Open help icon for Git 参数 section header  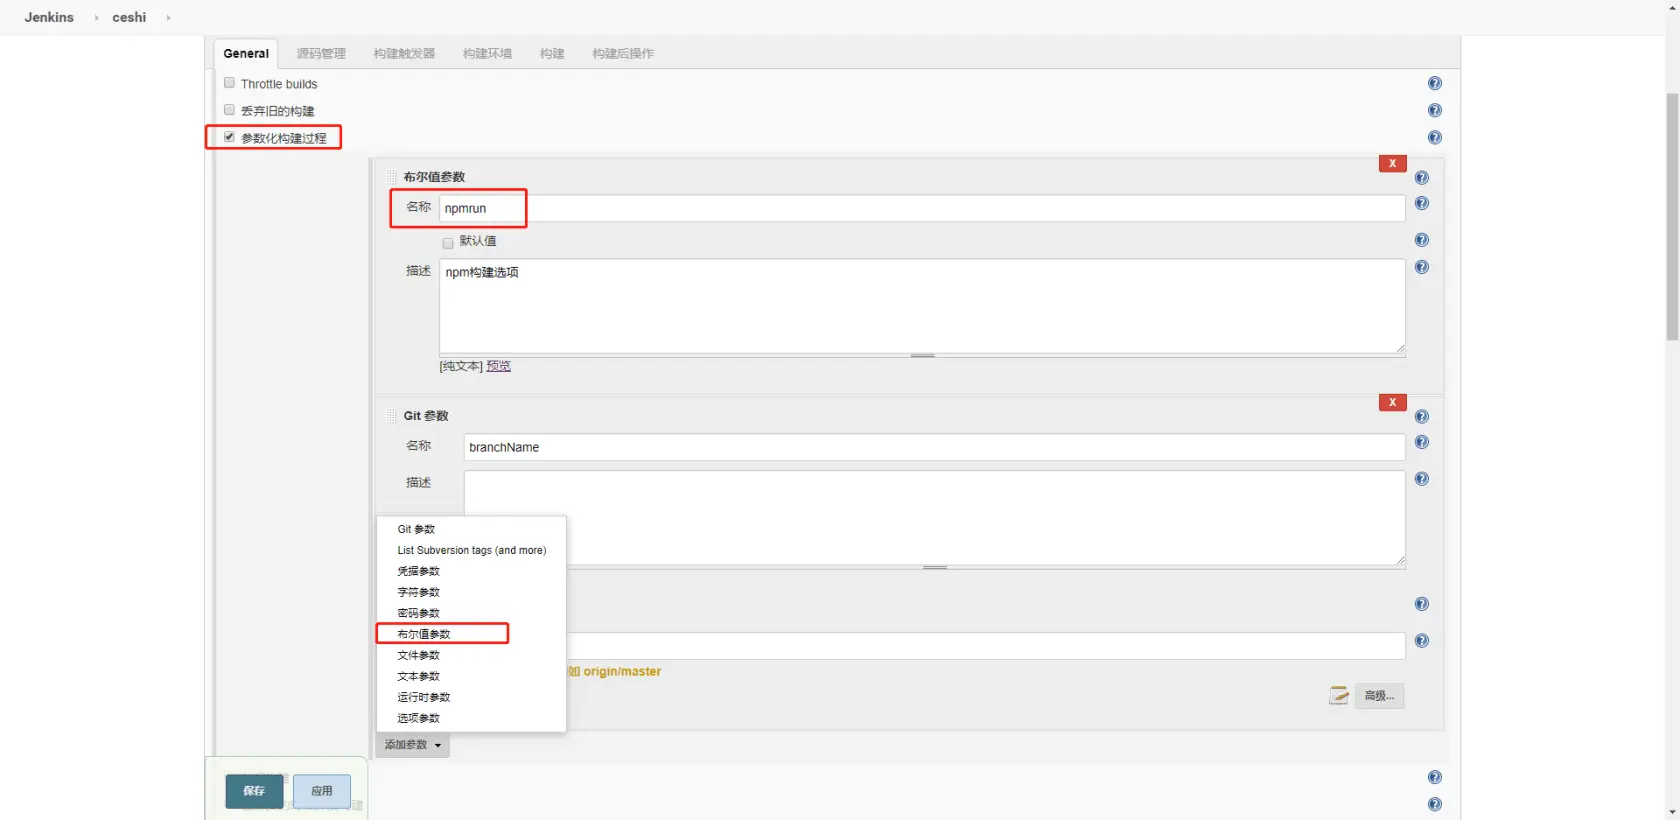[x=1421, y=417]
